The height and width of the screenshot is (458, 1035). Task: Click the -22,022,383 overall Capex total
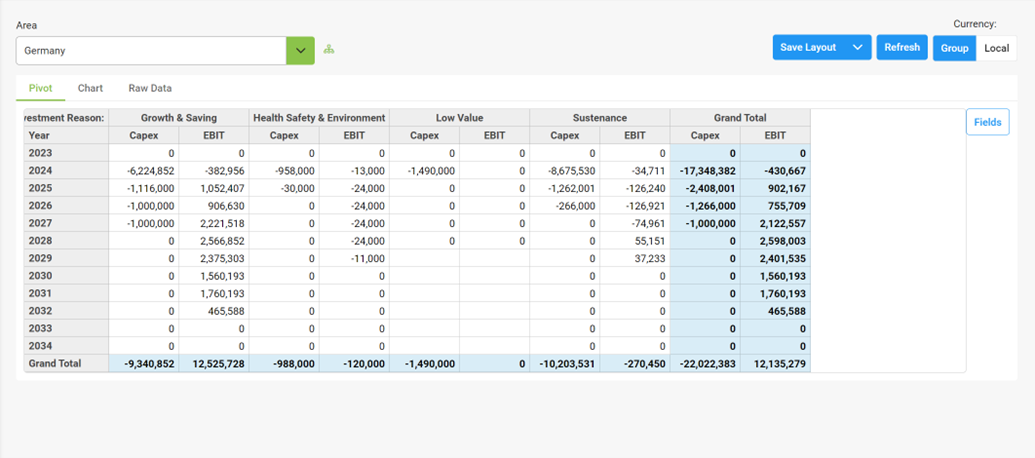705,363
